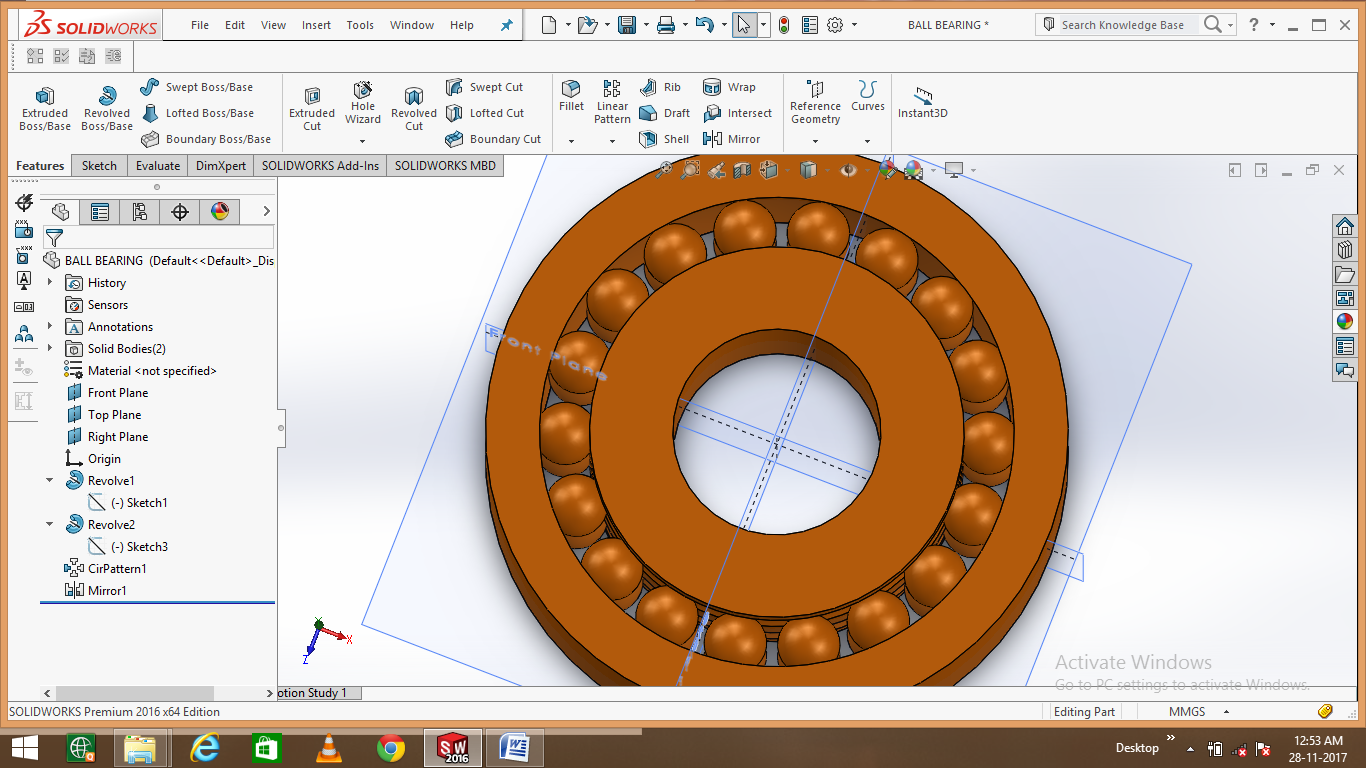
Task: Click the Editing Part status button
Action: 1084,711
